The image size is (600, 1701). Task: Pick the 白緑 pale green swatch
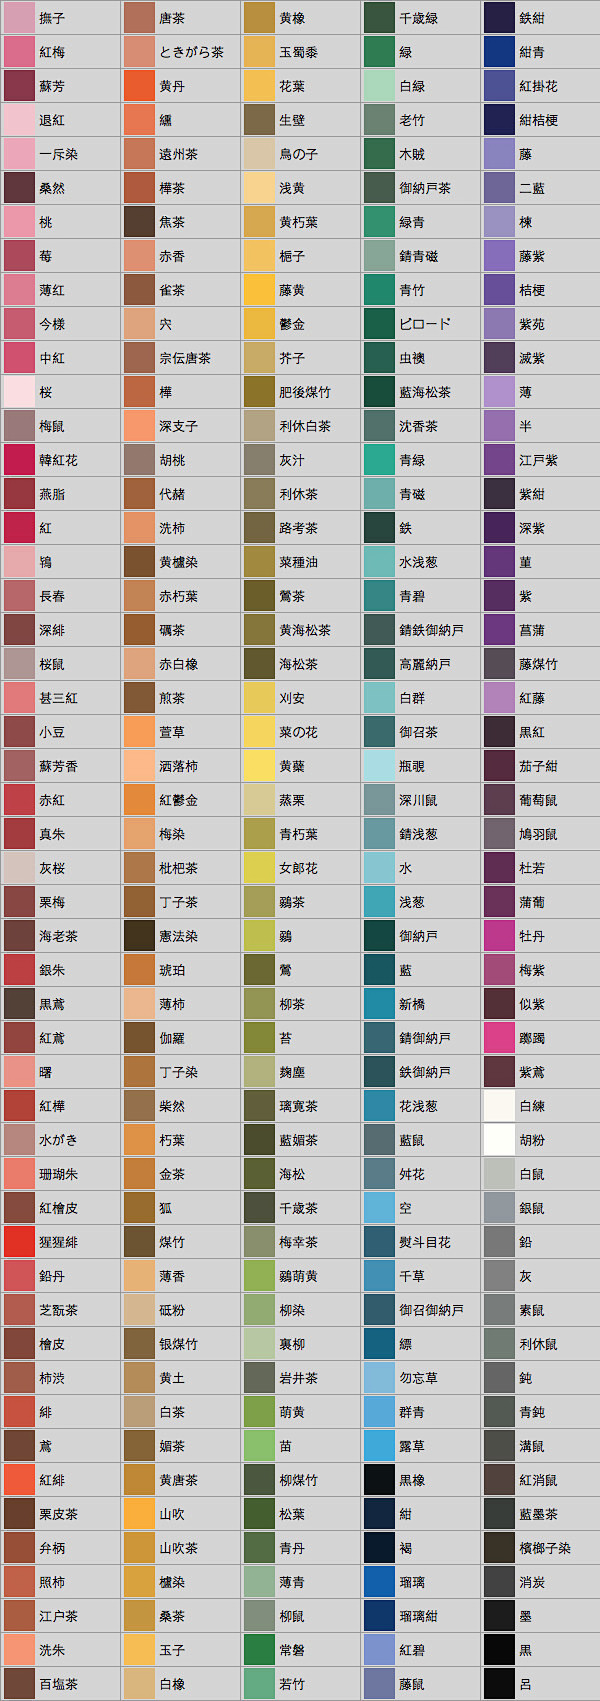[x=379, y=86]
